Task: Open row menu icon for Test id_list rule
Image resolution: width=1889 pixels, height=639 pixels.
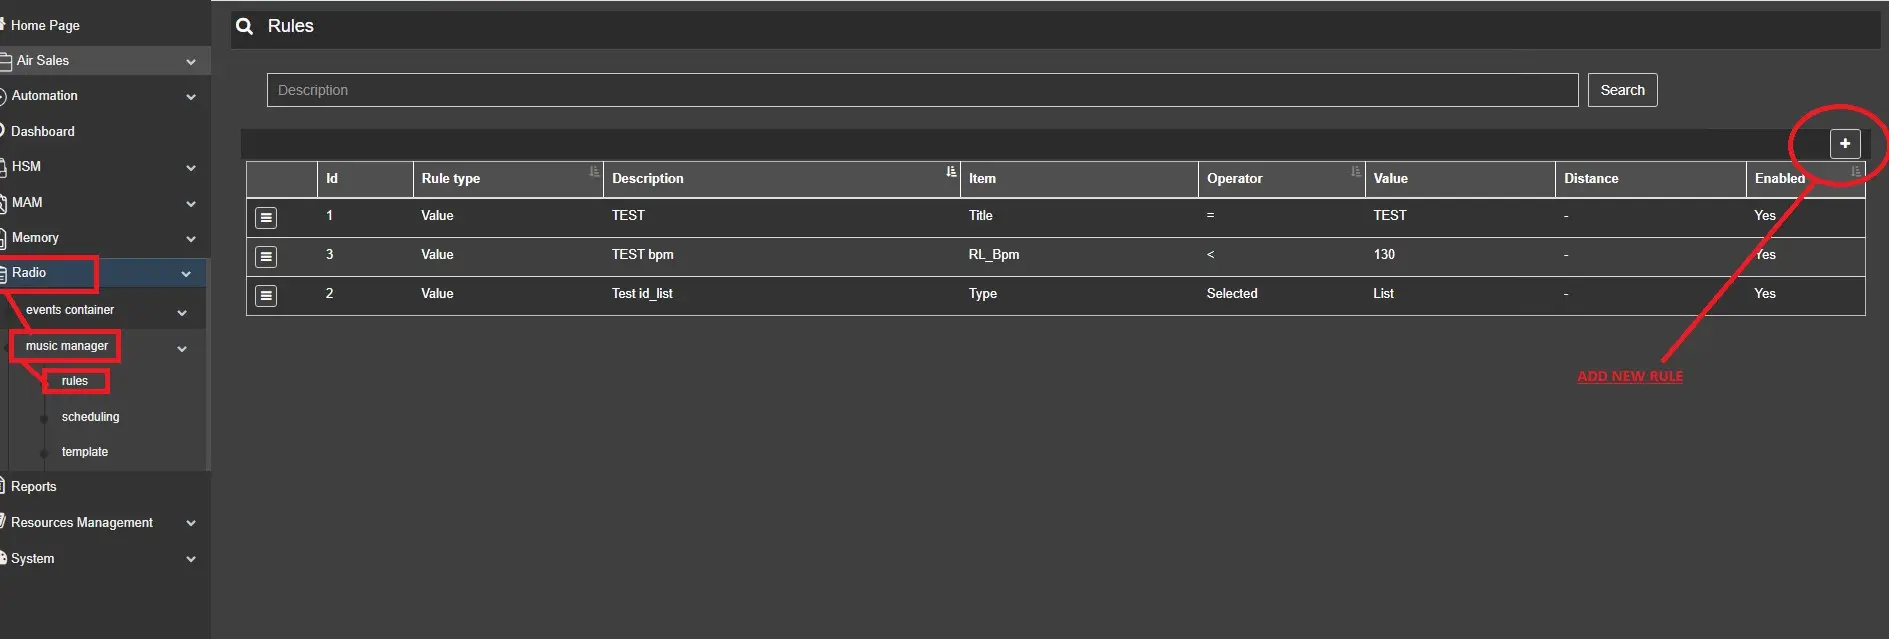Action: coord(266,295)
